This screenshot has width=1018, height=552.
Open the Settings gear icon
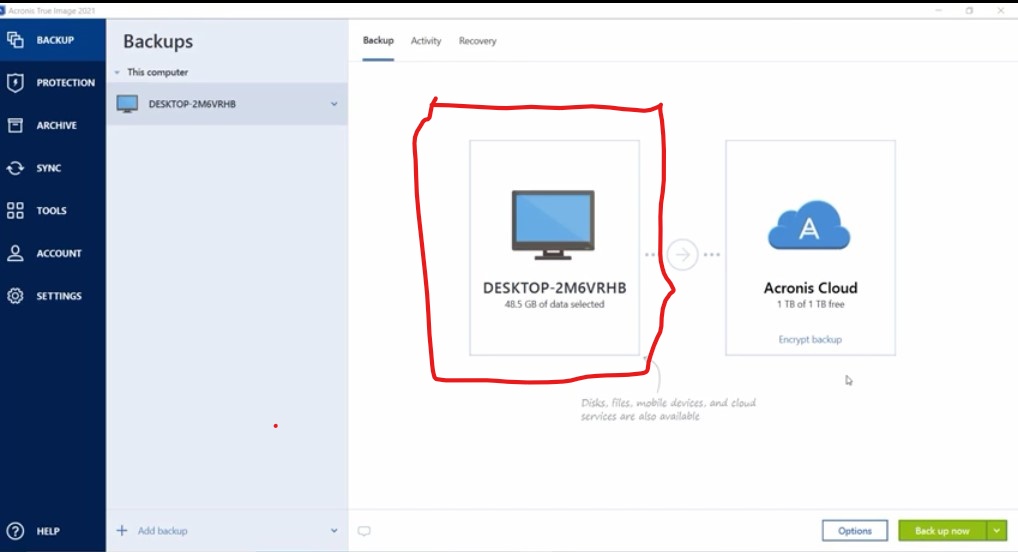[x=15, y=295]
